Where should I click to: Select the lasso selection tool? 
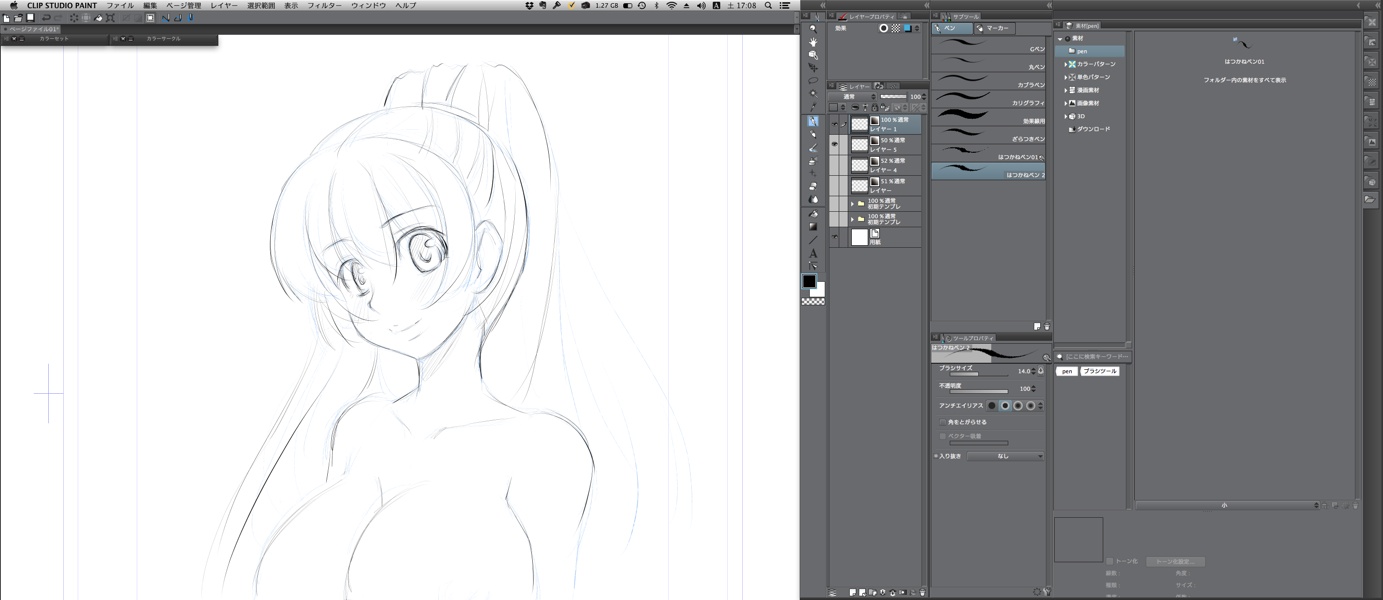[813, 81]
